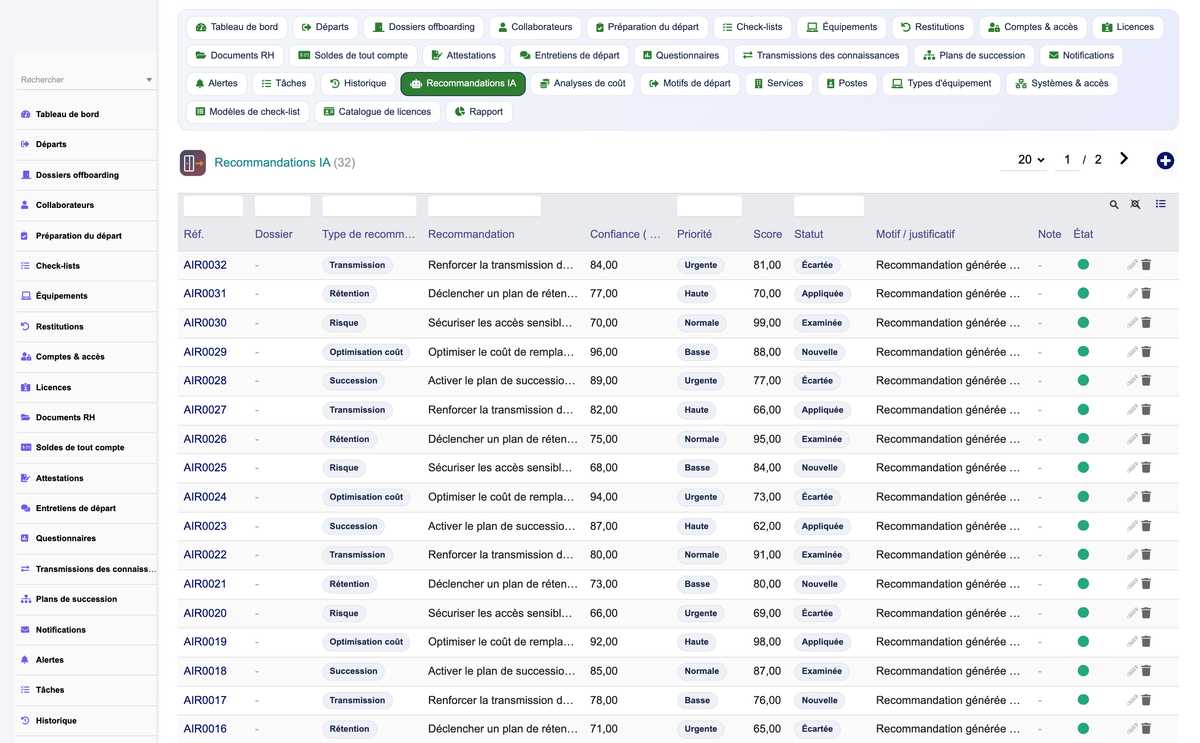Toggle the green État dot for AIR0020

[x=1083, y=613]
